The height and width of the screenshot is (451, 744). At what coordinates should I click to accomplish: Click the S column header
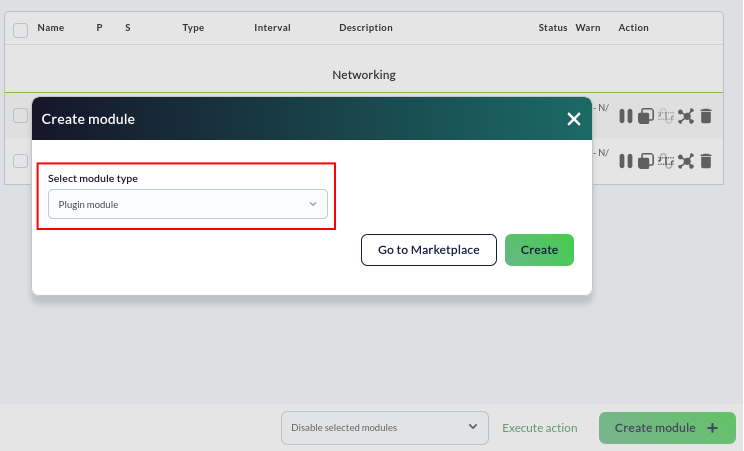pos(128,28)
